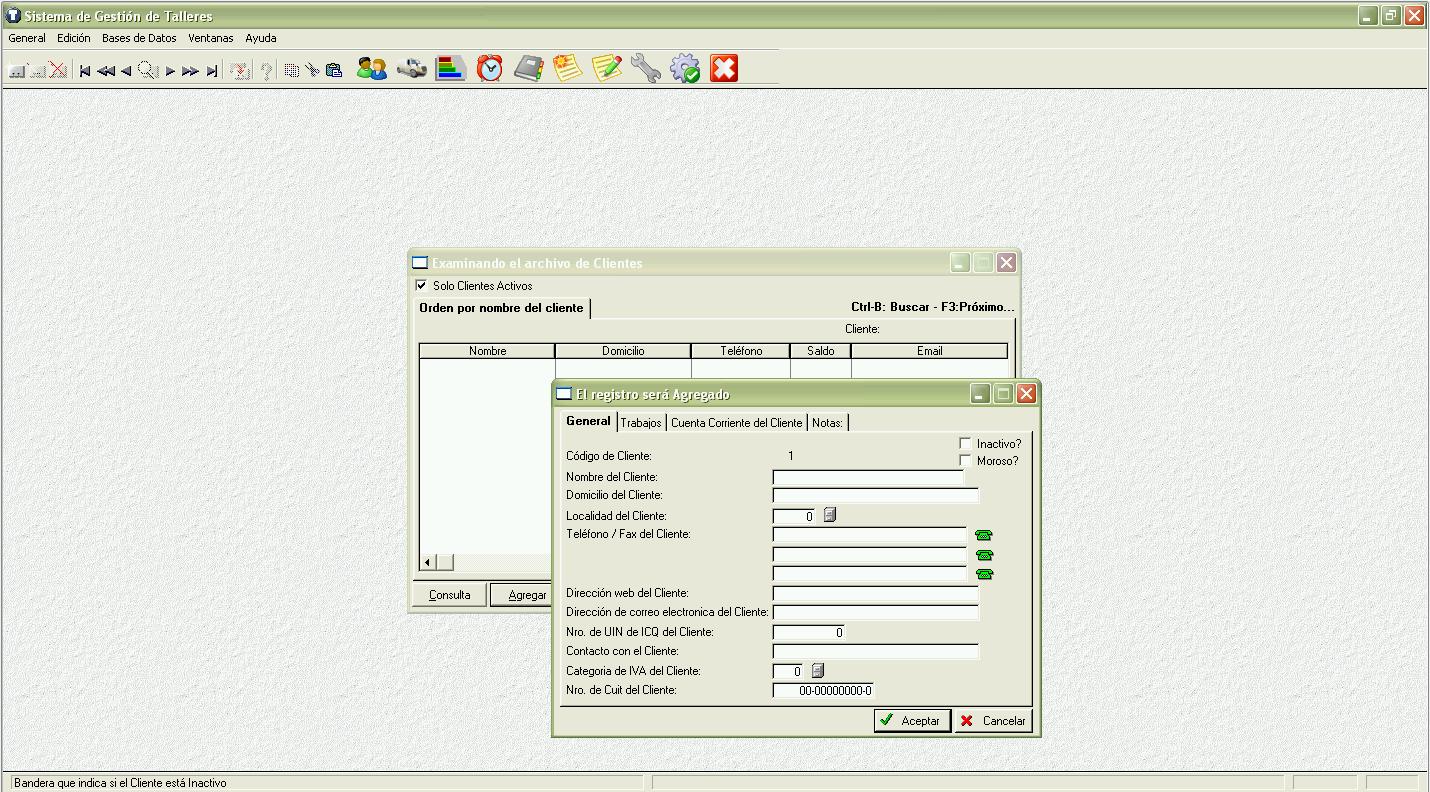
Task: Open lookup button beside Localidad del Cliente
Action: (829, 515)
